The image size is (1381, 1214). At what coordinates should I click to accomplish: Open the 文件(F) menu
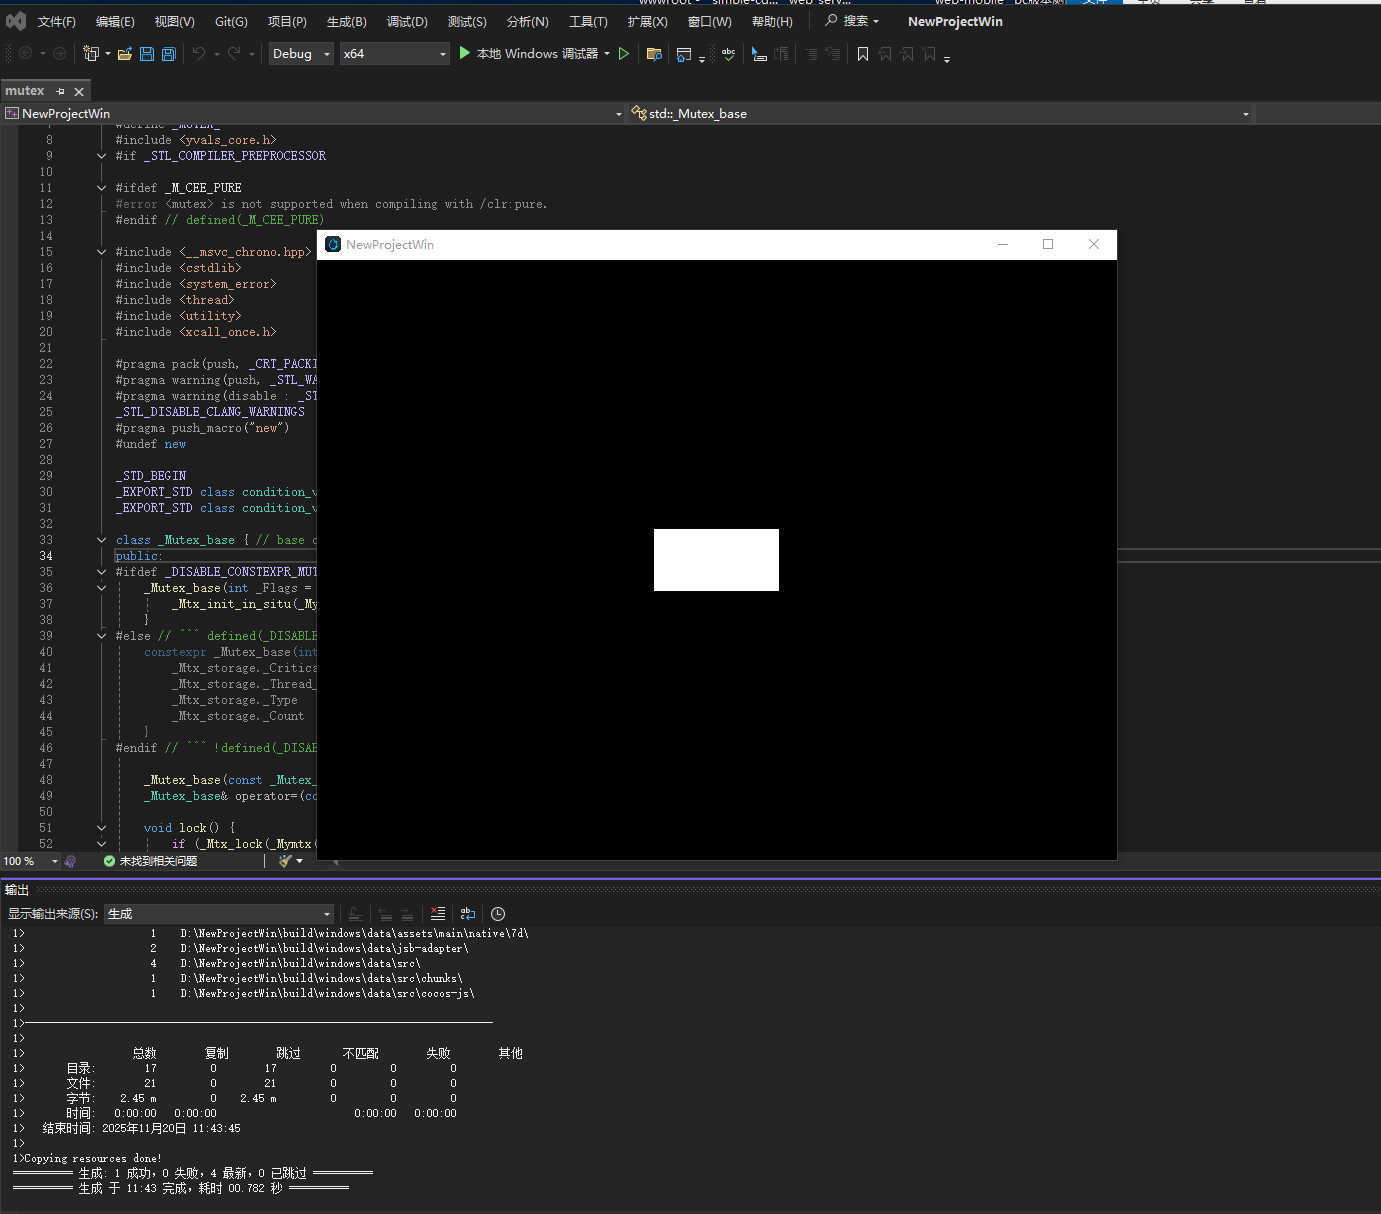[57, 22]
